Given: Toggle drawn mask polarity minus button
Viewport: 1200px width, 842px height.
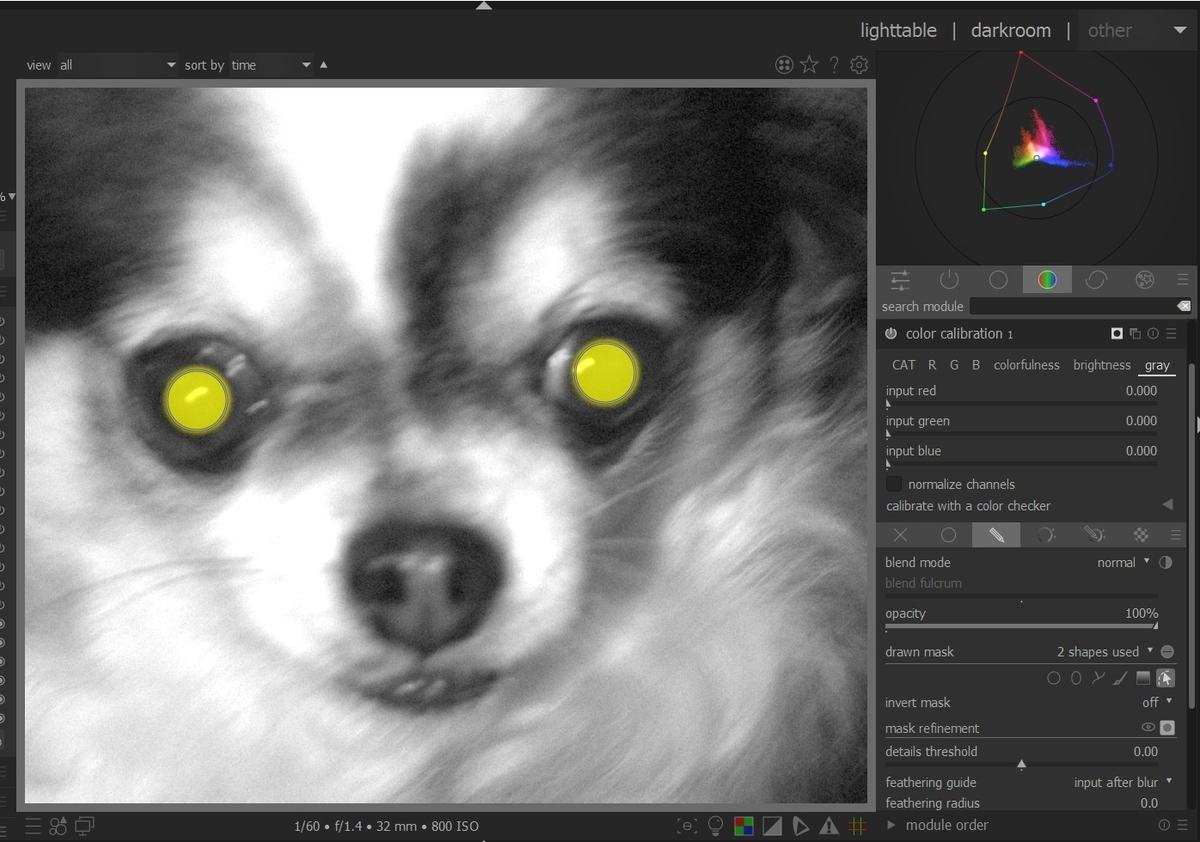Looking at the screenshot, I should (x=1167, y=652).
